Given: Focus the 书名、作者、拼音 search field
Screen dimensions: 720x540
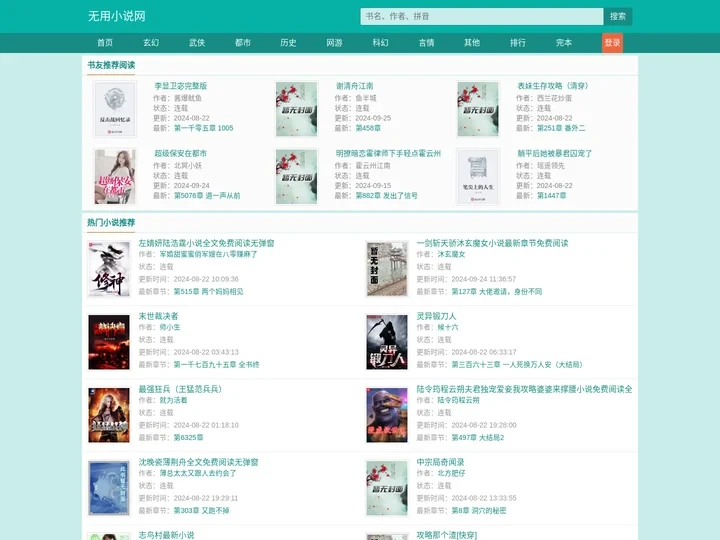Looking at the screenshot, I should click(x=482, y=17).
